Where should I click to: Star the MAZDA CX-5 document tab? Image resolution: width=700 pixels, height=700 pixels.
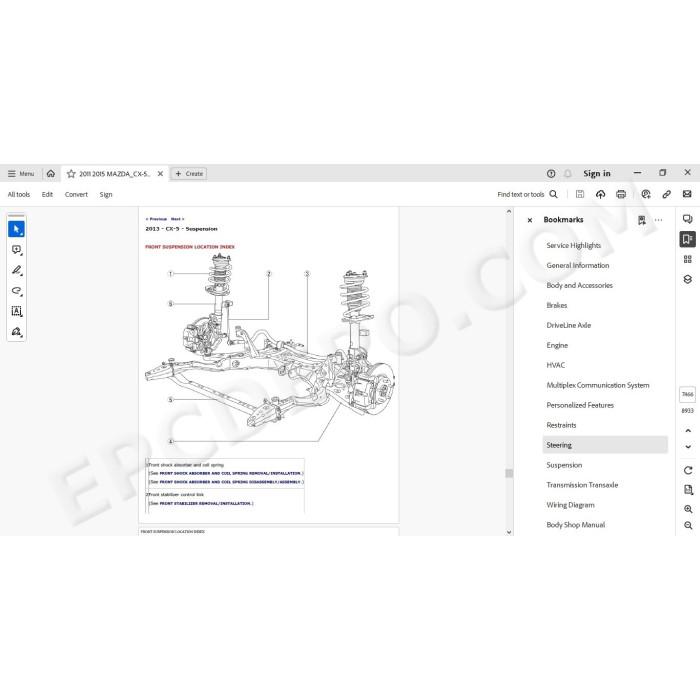(71, 174)
